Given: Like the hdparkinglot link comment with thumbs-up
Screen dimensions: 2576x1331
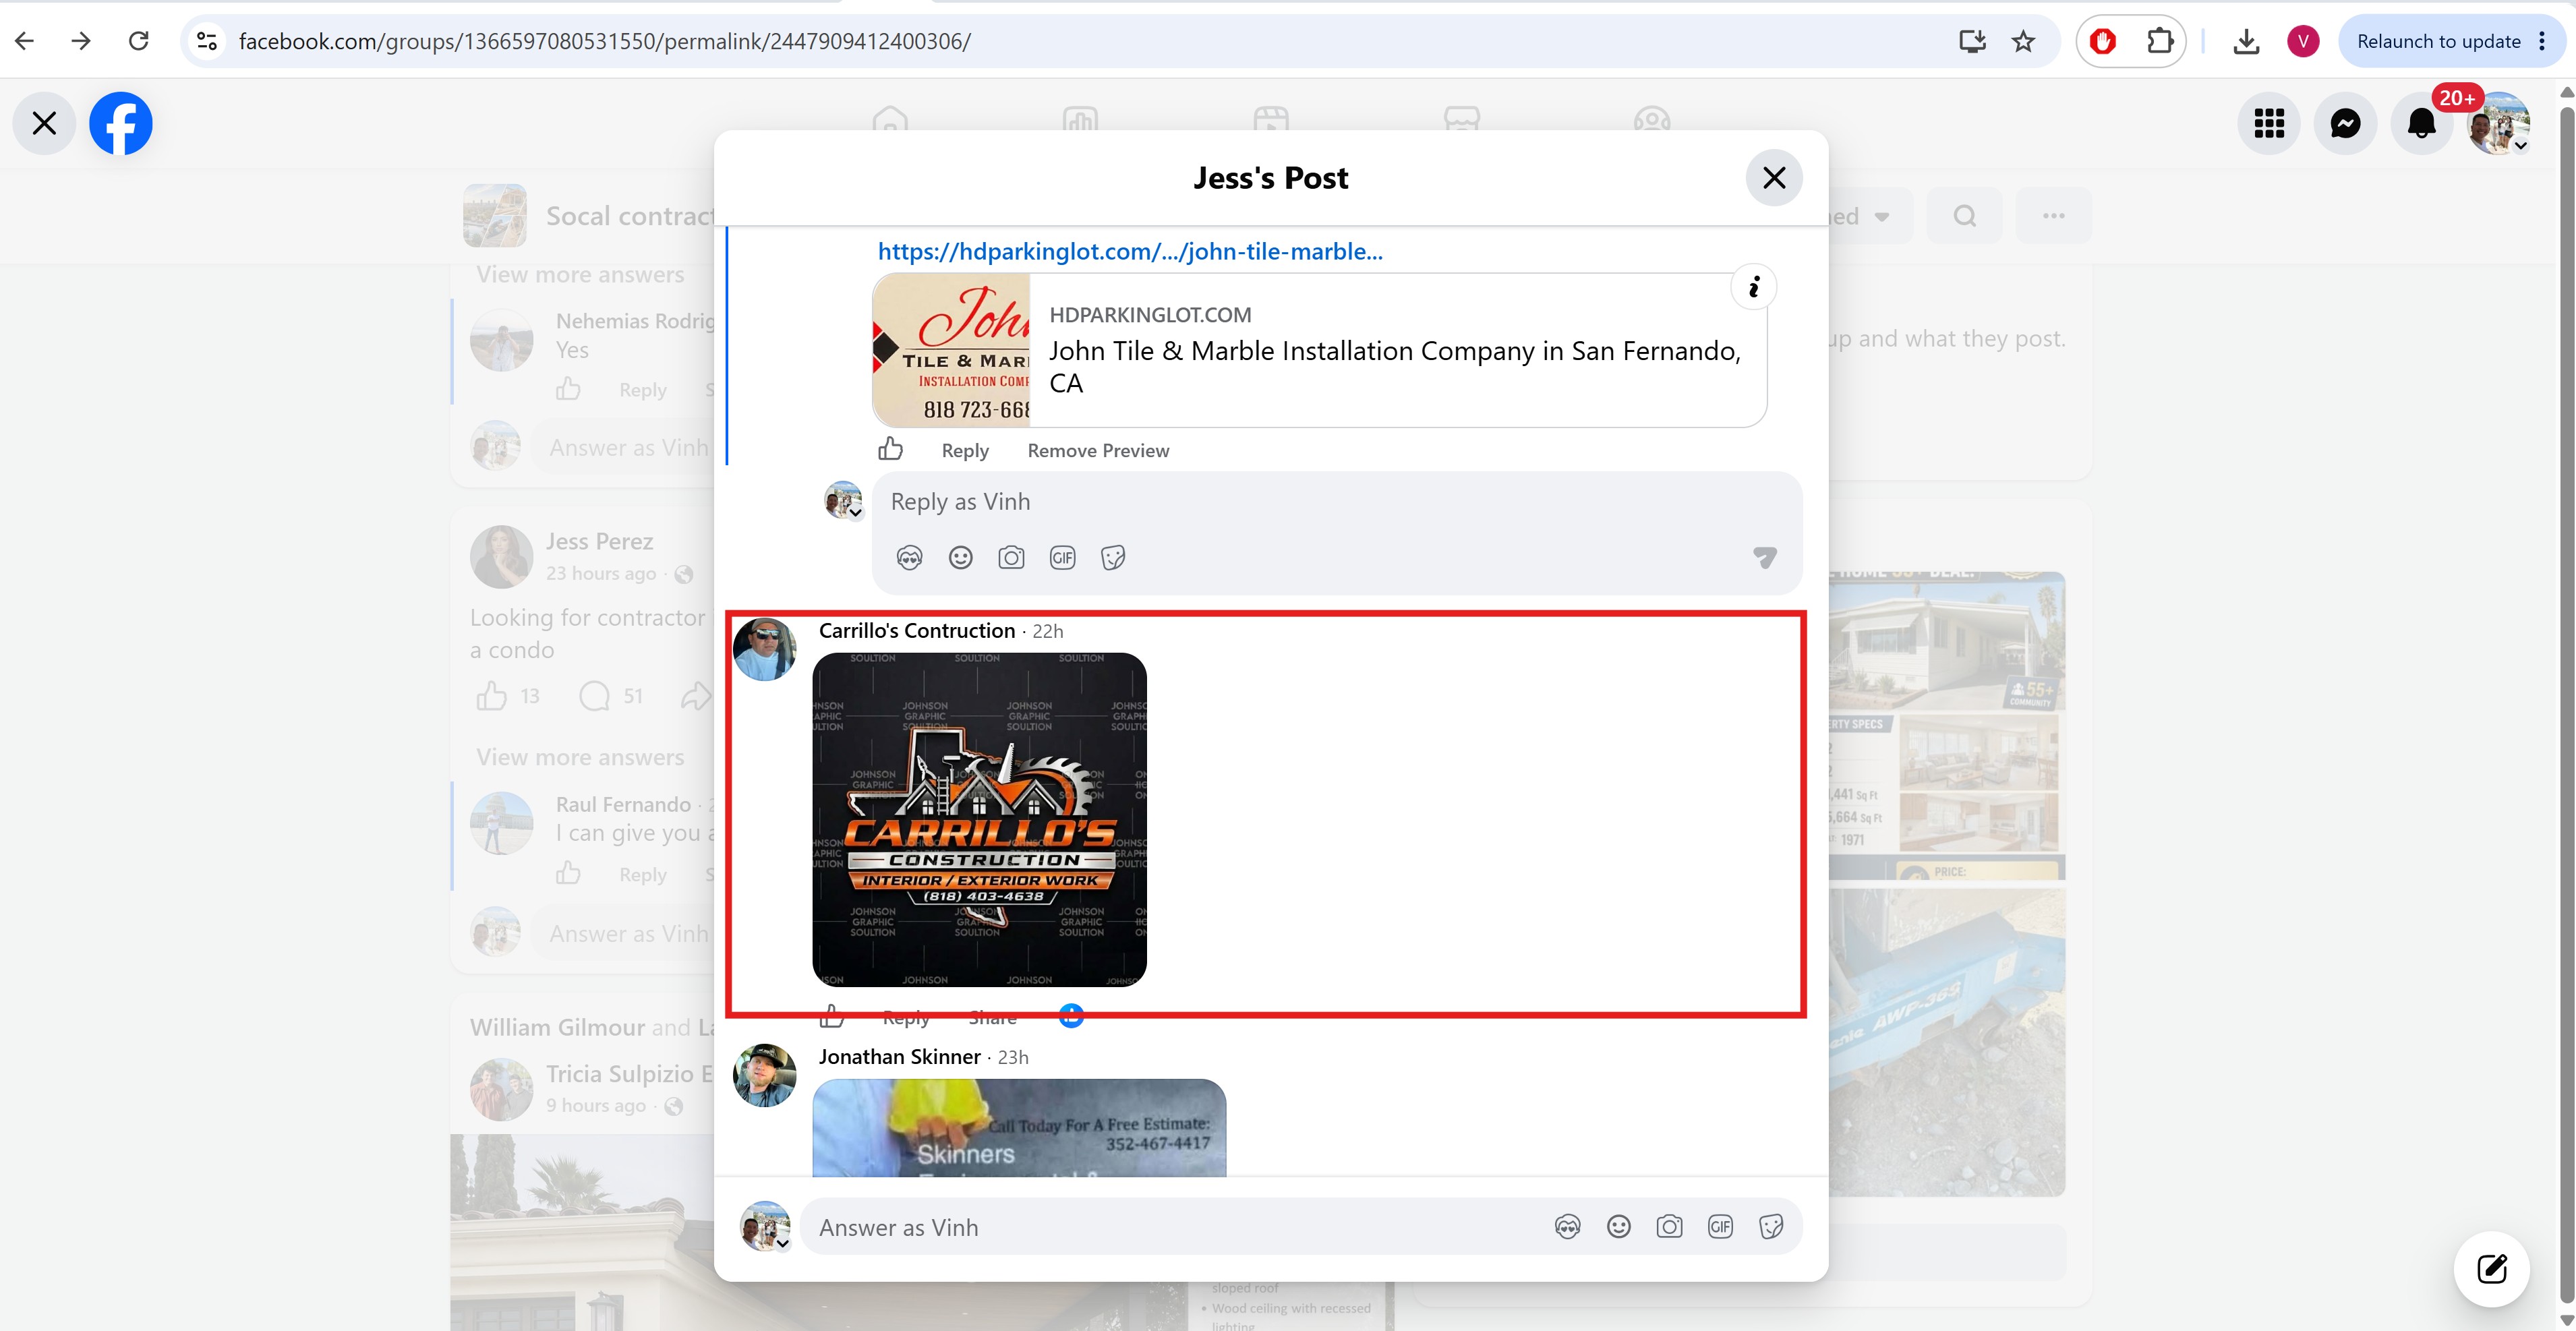Looking at the screenshot, I should pyautogui.click(x=890, y=449).
